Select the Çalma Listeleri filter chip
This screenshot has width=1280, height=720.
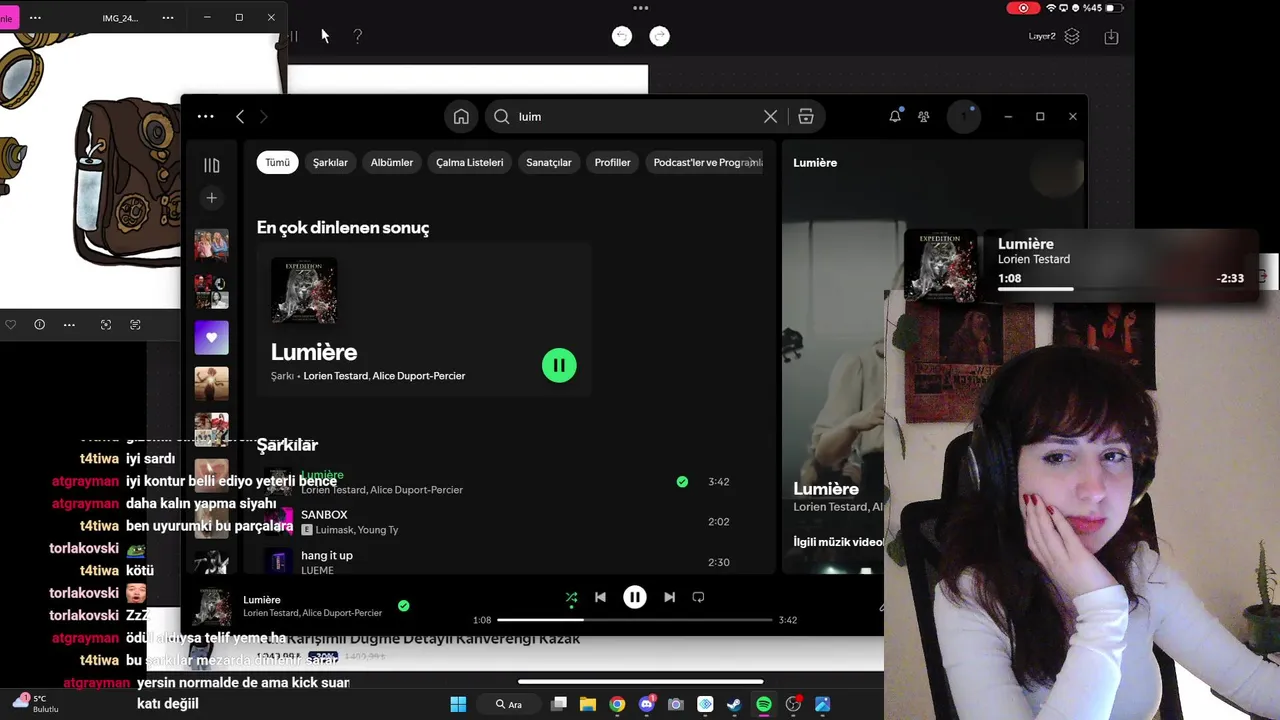tap(470, 162)
